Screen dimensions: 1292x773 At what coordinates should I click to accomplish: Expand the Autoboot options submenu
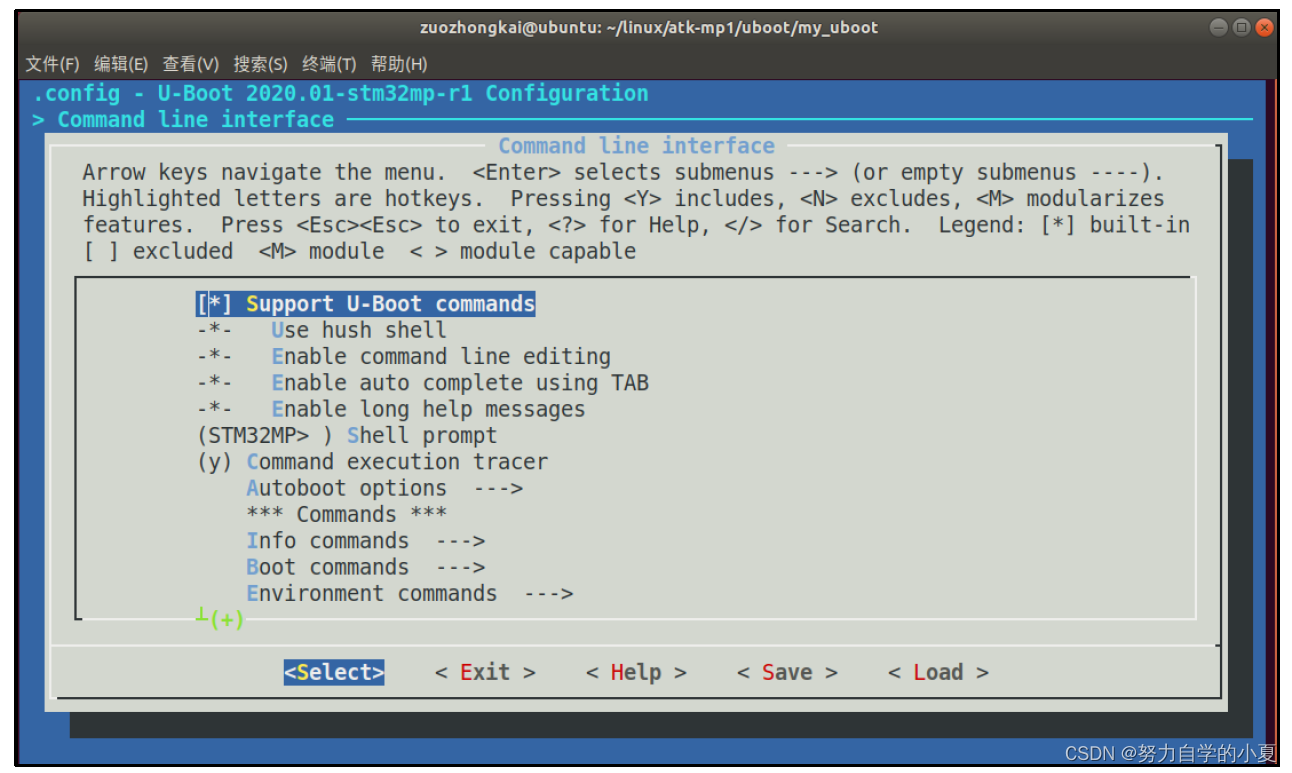385,488
